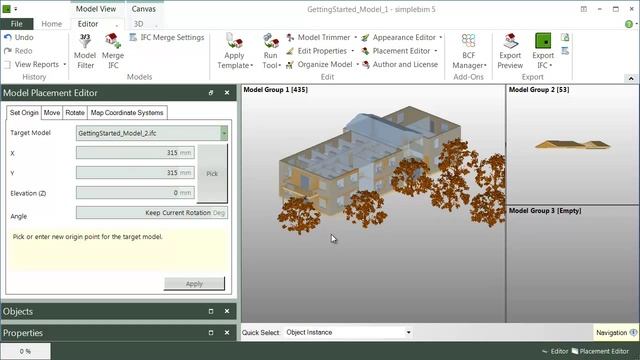Screen dimensions: 640x360
Task: Open the Model Filter tool
Action: (85, 51)
